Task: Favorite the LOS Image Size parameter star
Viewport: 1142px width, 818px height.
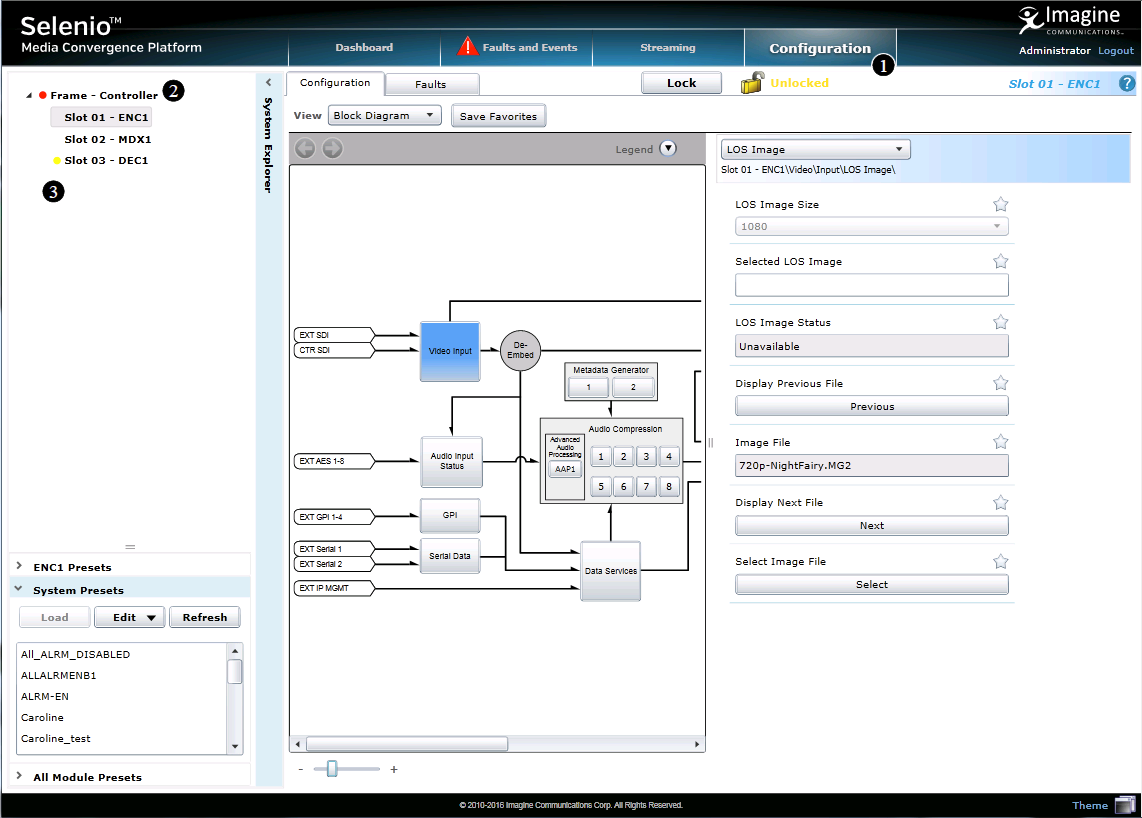Action: [x=1001, y=205]
